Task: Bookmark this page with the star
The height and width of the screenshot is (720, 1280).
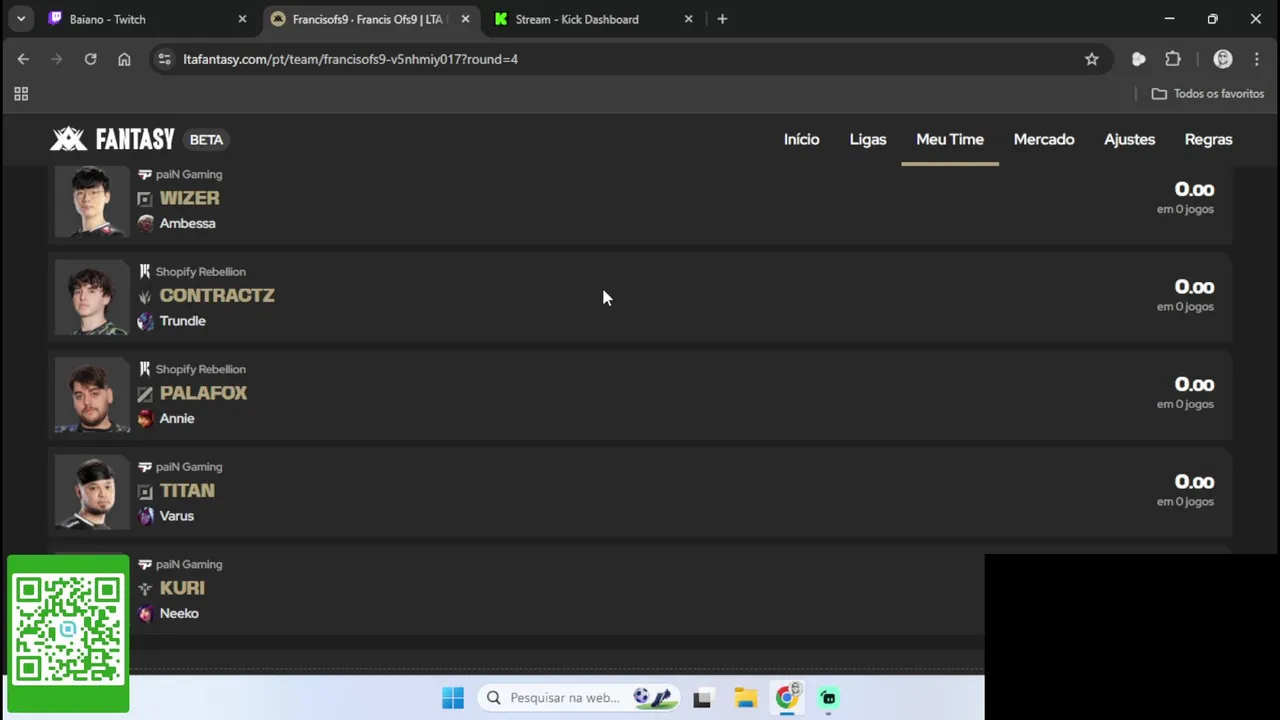Action: pyautogui.click(x=1092, y=59)
